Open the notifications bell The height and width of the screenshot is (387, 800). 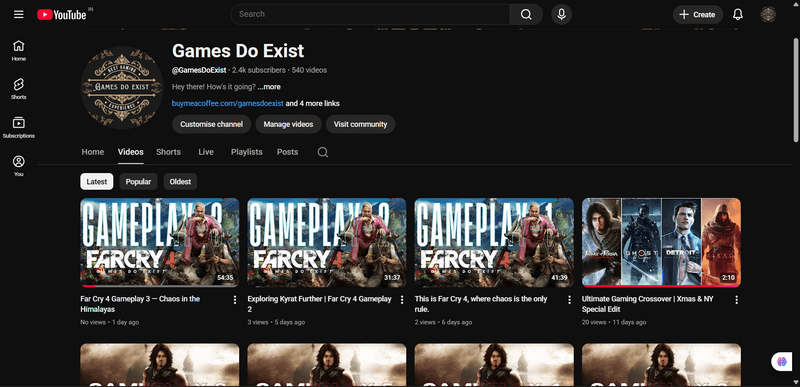point(738,14)
